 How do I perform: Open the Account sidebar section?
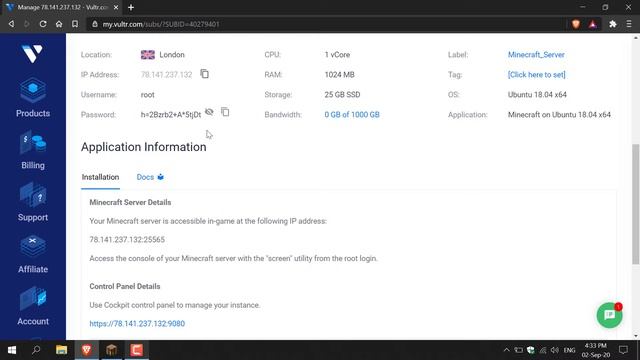pos(33,306)
